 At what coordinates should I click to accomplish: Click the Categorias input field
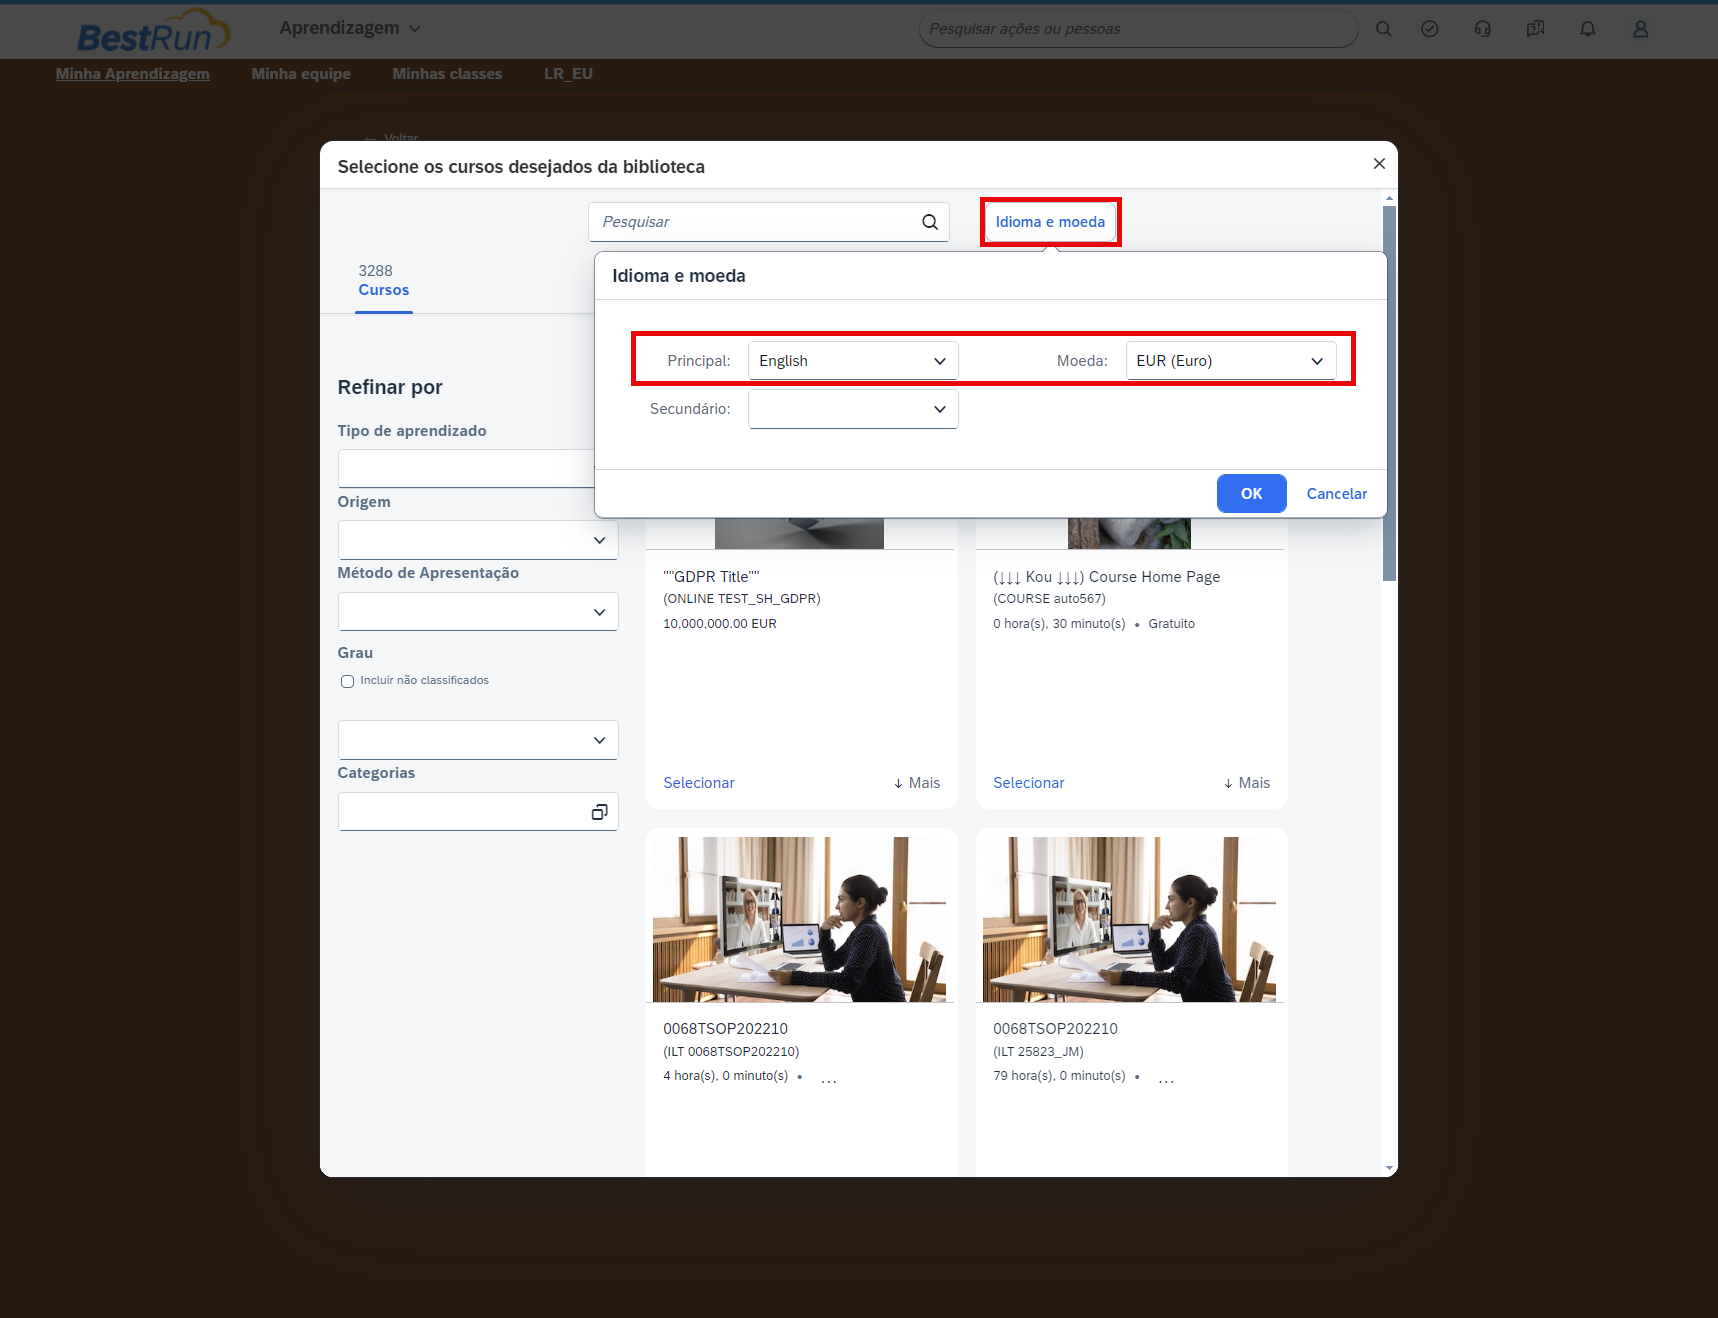(x=478, y=812)
